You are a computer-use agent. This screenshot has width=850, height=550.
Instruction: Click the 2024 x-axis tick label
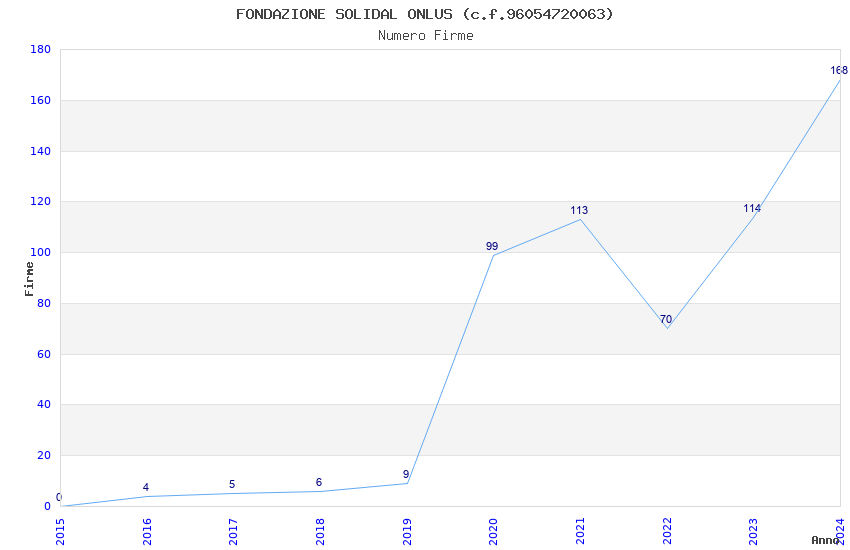840,532
